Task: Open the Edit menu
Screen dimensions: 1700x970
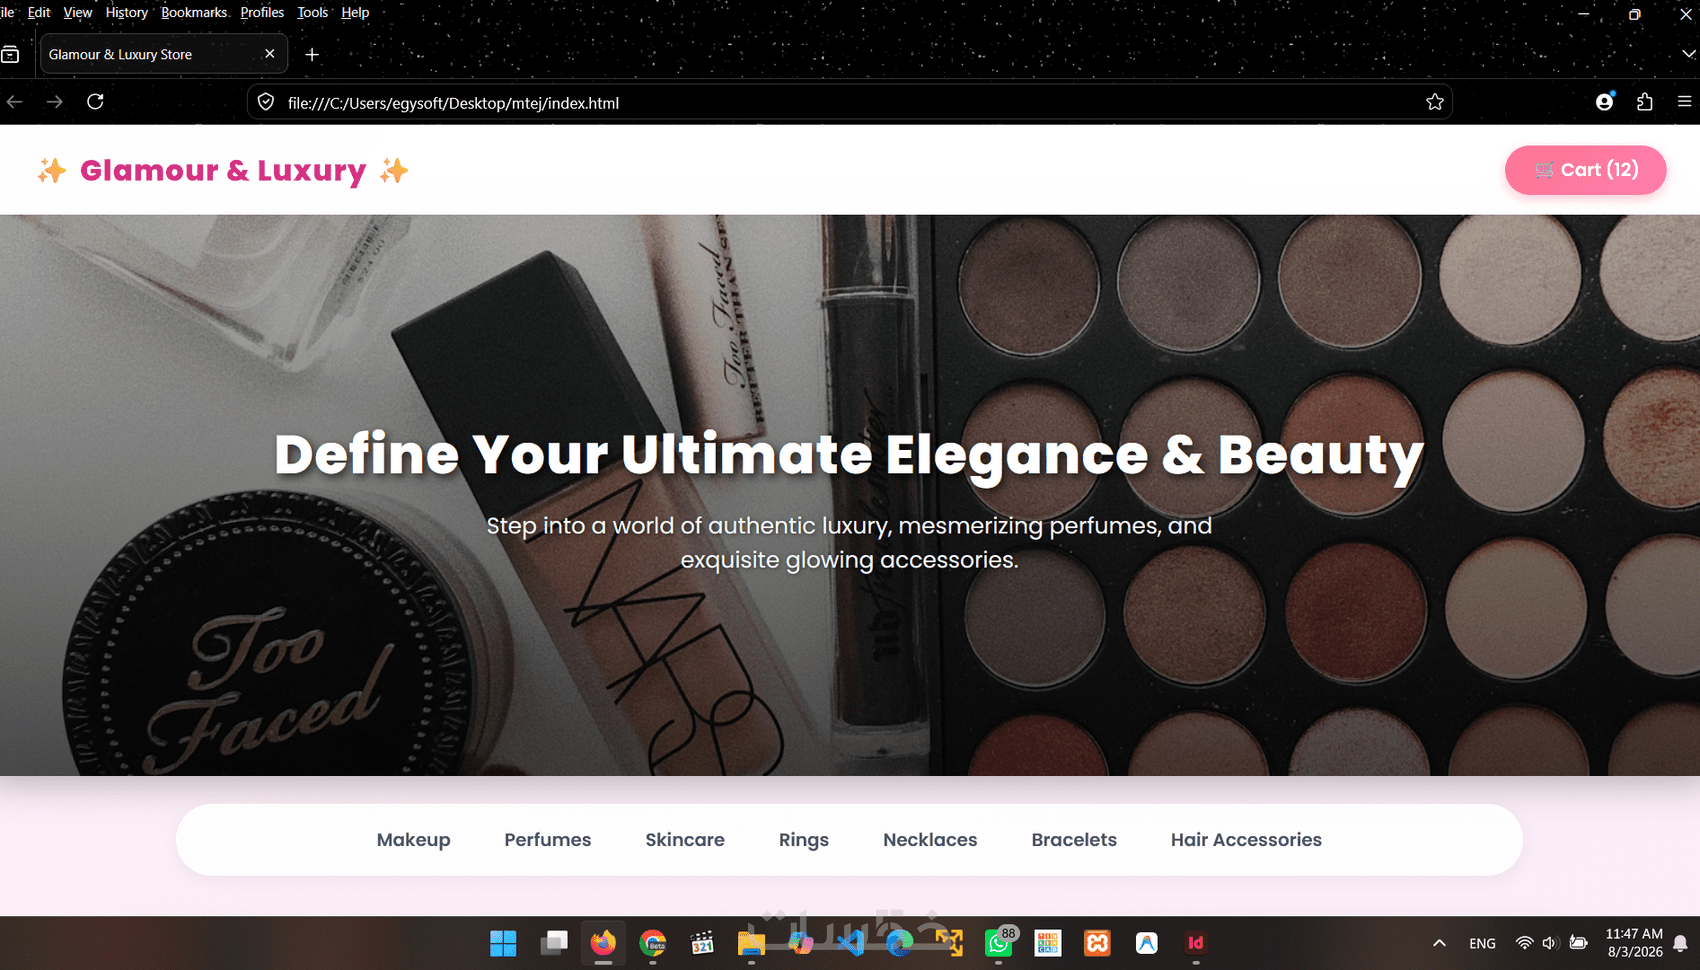Action: click(x=39, y=12)
